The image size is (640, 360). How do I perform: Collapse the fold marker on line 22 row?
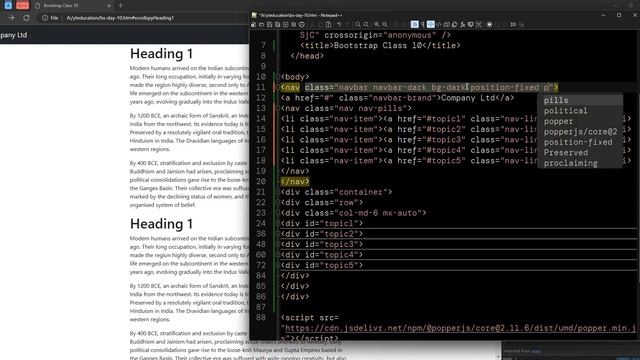tap(278, 202)
